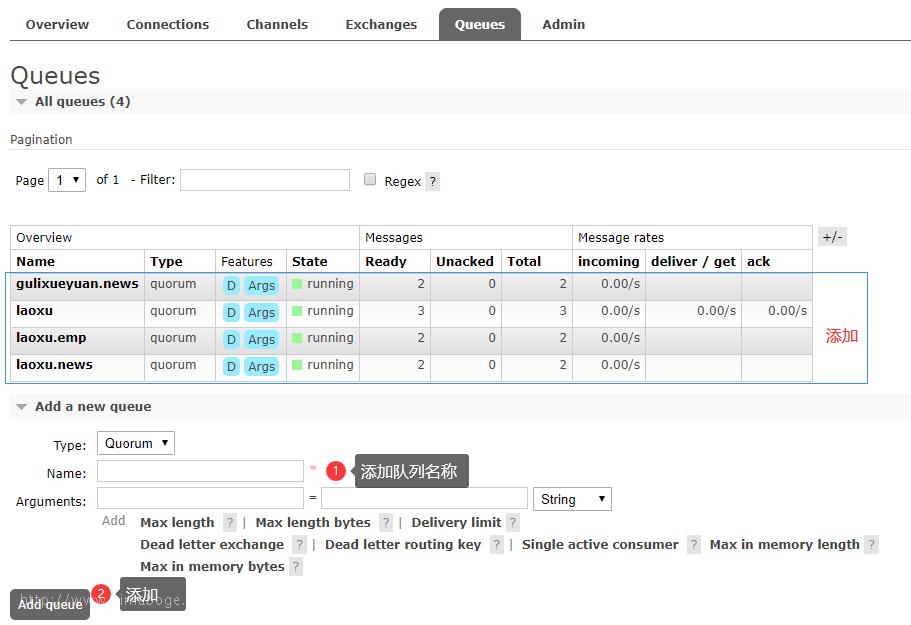Sort queues by the Type column

[166, 261]
